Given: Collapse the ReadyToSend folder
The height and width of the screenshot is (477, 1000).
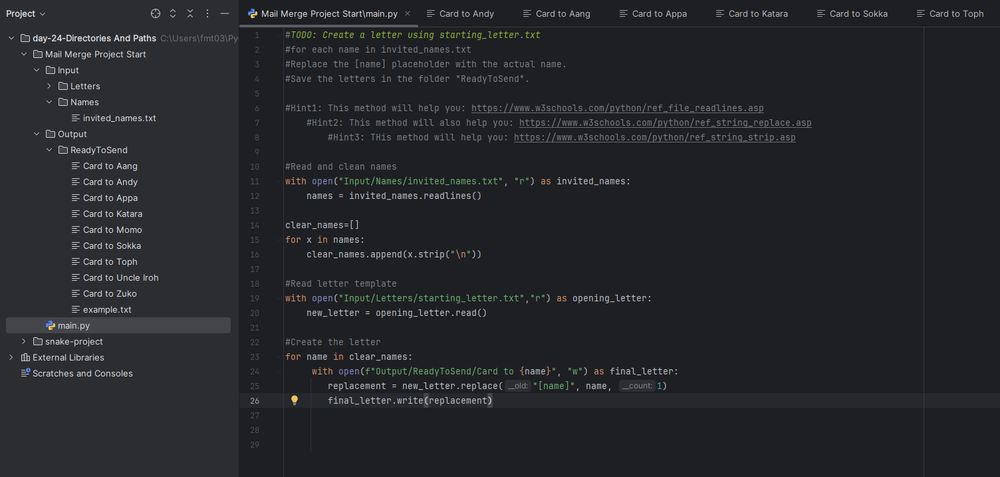Looking at the screenshot, I should (x=49, y=150).
